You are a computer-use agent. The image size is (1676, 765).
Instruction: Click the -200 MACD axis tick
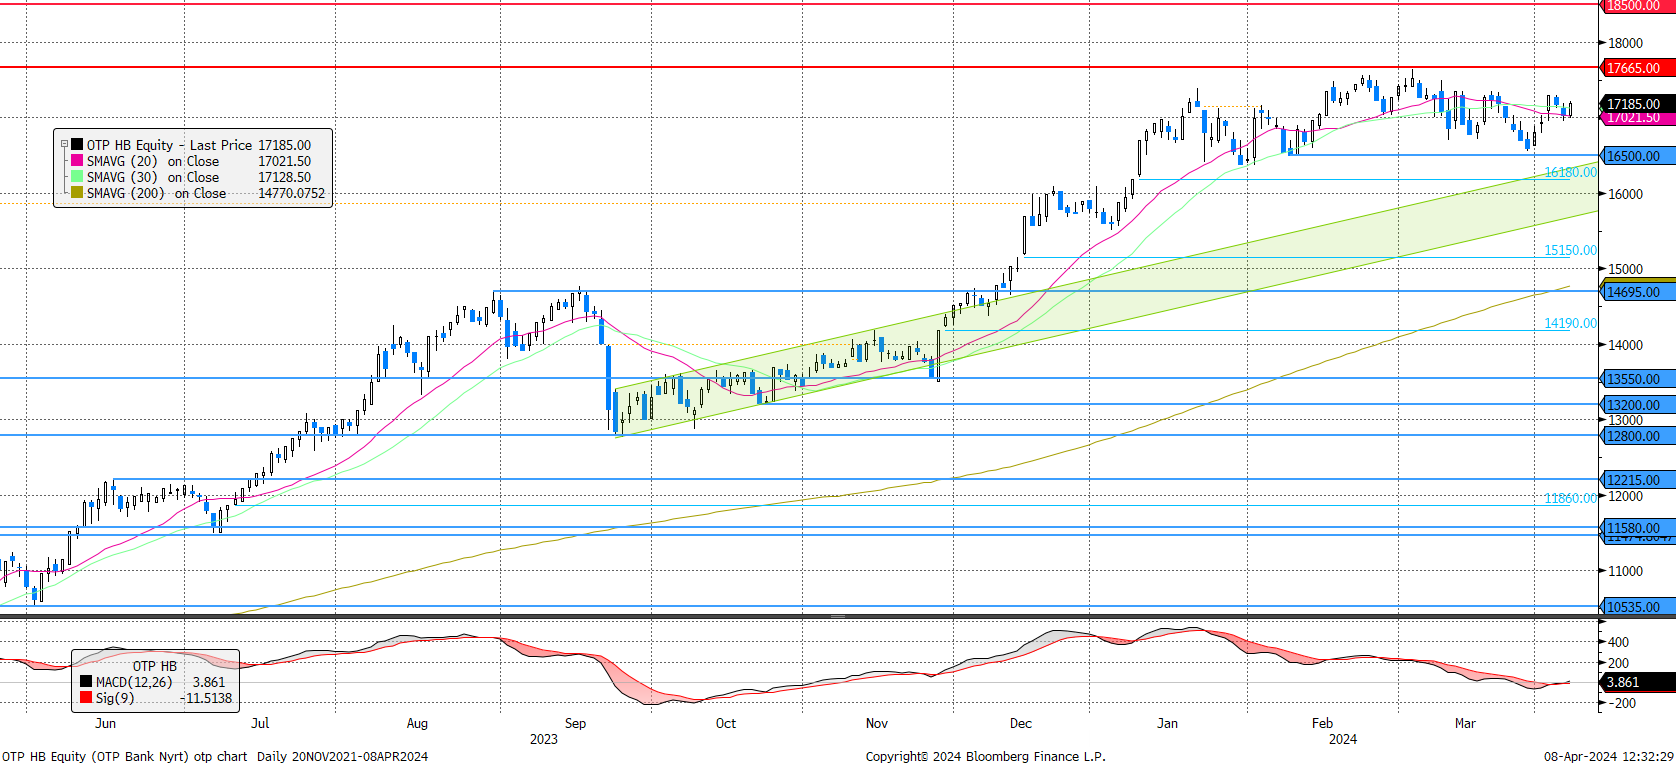pos(1622,703)
